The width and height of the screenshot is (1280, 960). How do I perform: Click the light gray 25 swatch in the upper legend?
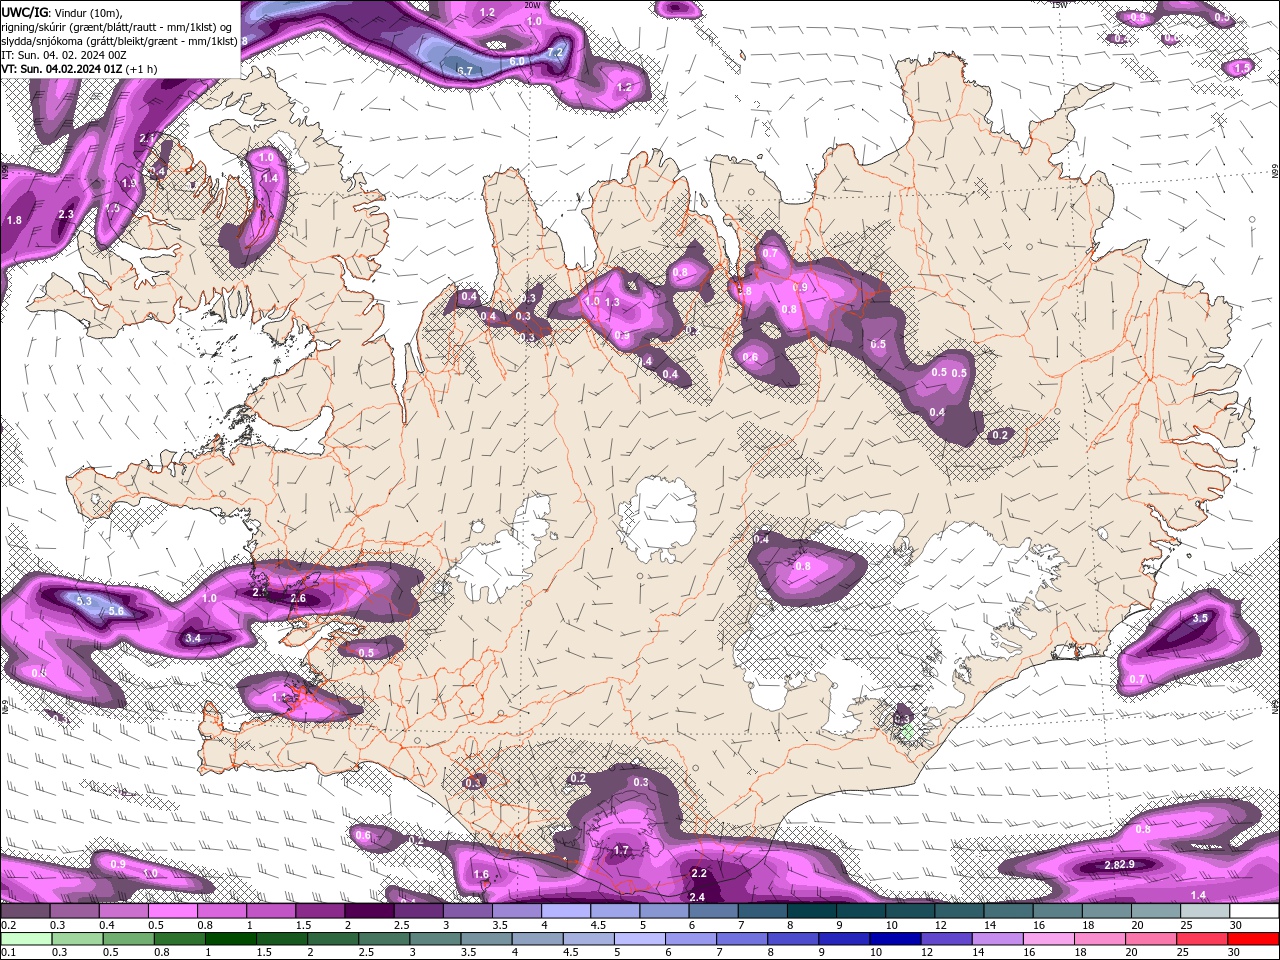1205,911
